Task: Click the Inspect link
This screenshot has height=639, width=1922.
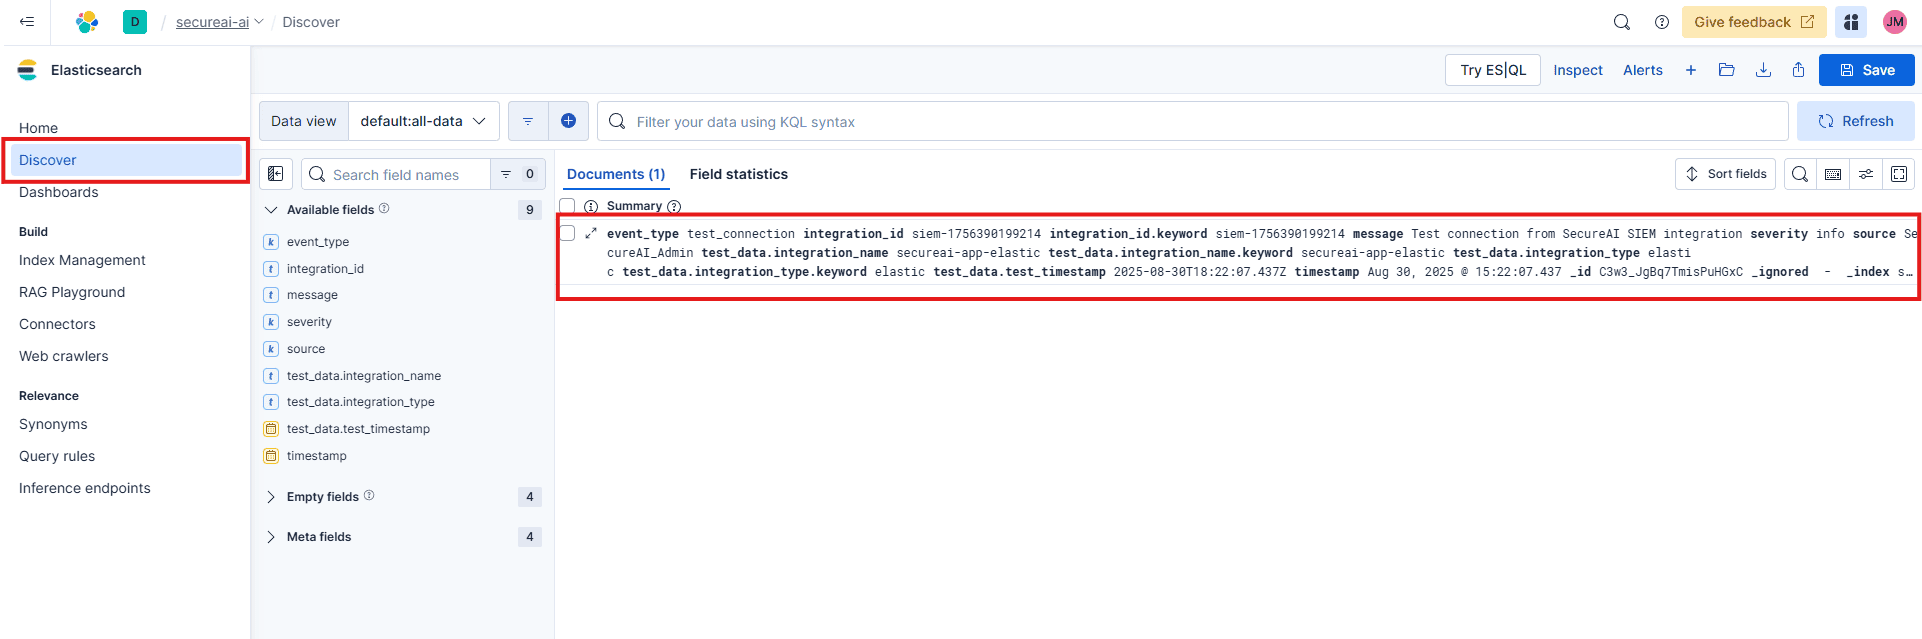Action: point(1578,70)
